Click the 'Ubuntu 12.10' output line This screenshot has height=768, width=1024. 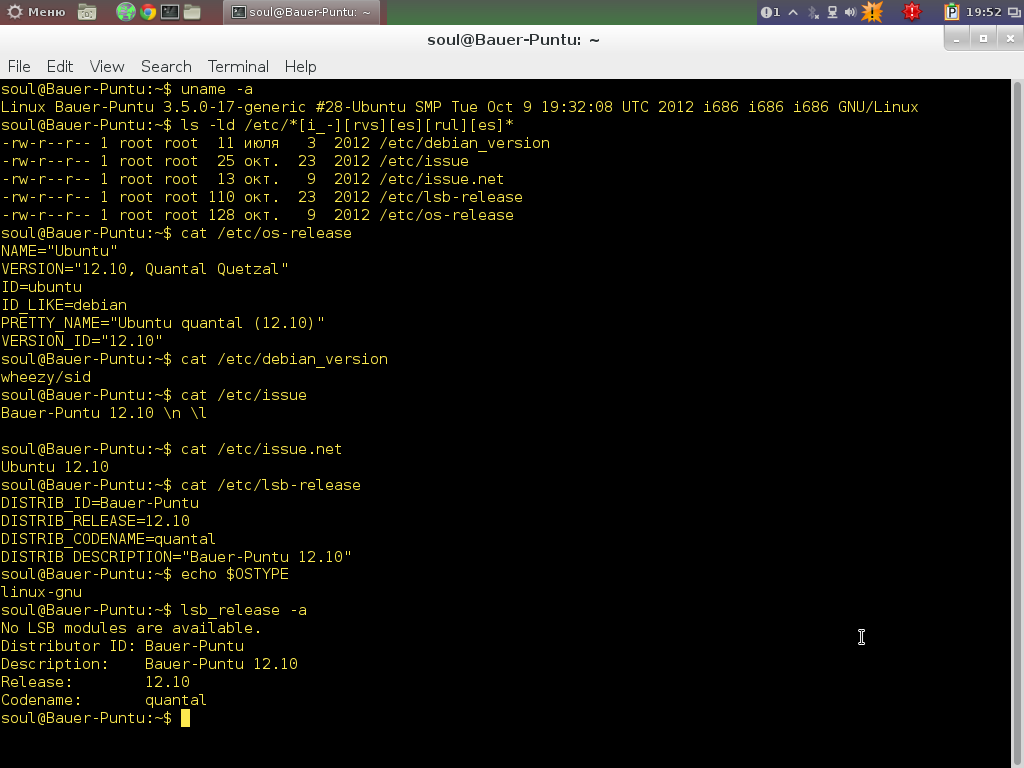point(55,467)
